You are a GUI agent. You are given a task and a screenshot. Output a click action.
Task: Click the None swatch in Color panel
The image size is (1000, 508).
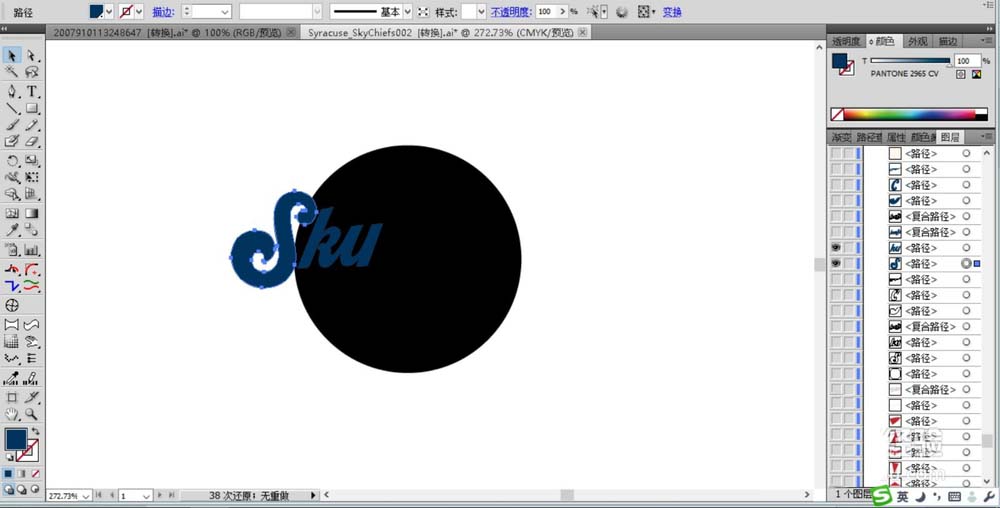[837, 115]
